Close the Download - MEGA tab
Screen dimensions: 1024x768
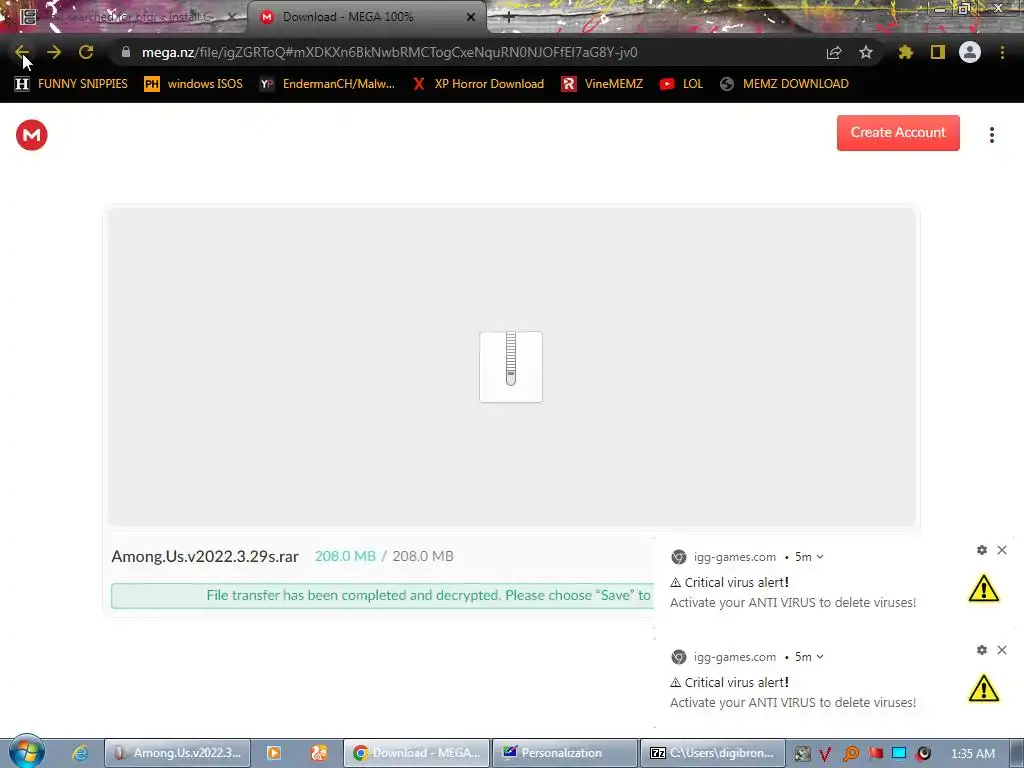point(471,17)
